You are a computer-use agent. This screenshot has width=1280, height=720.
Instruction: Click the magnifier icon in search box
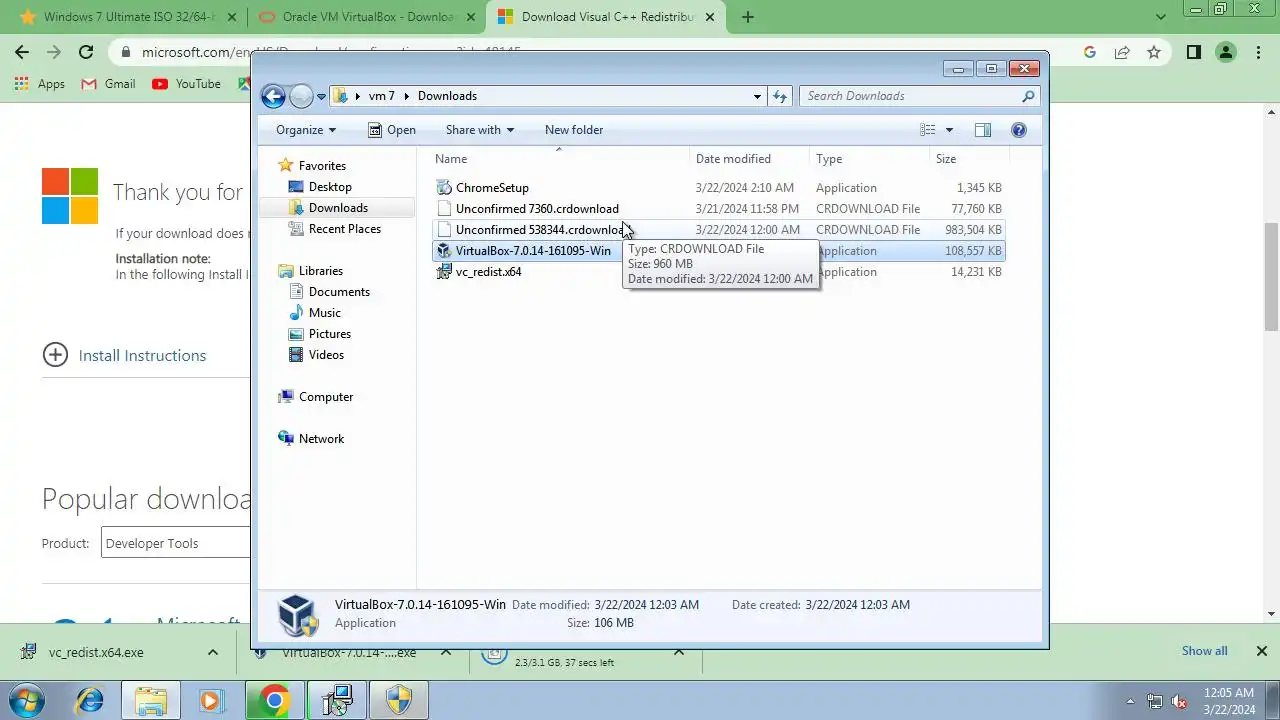1028,96
